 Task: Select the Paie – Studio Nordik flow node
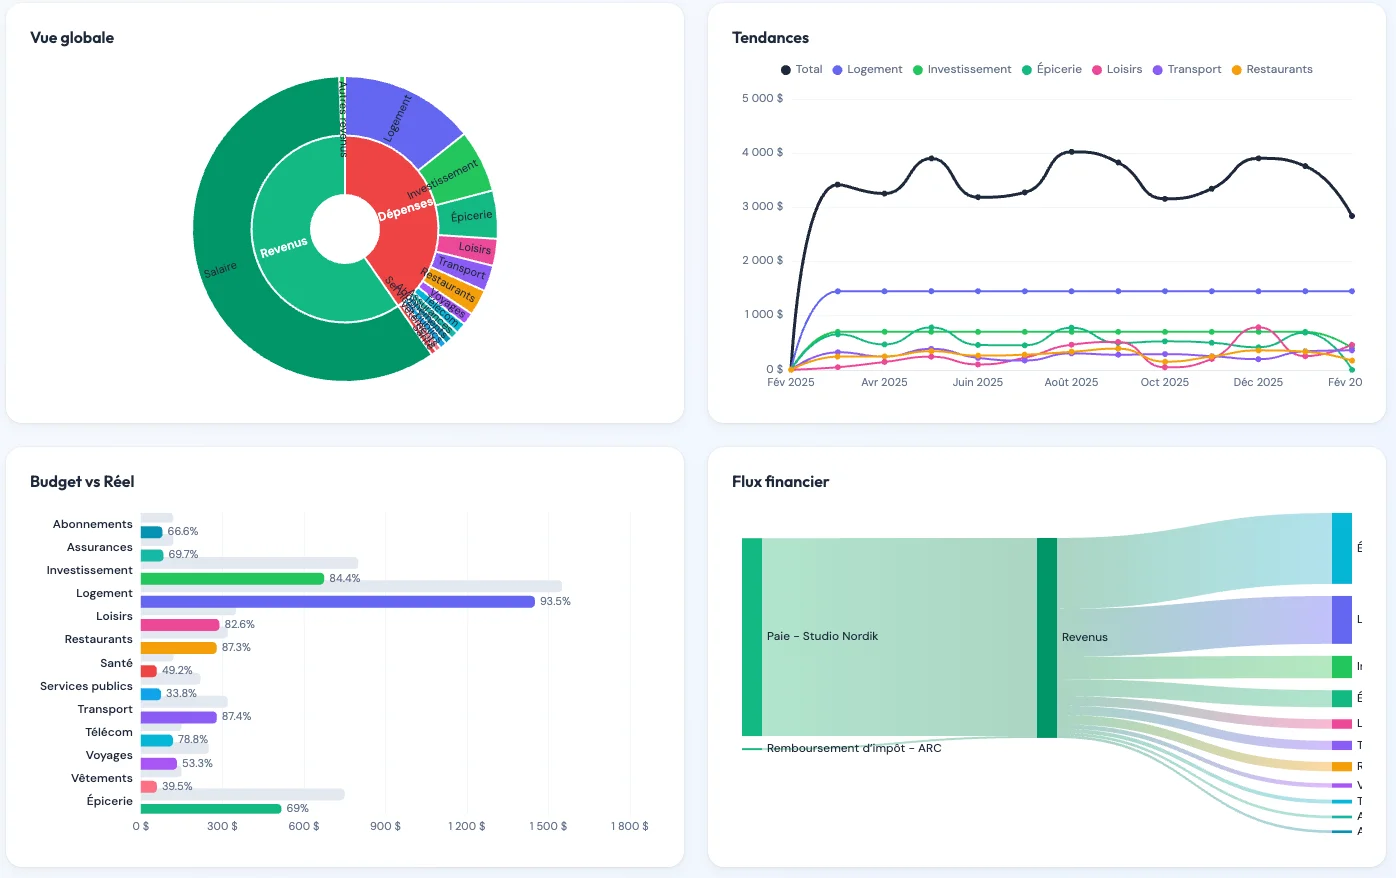pos(752,637)
